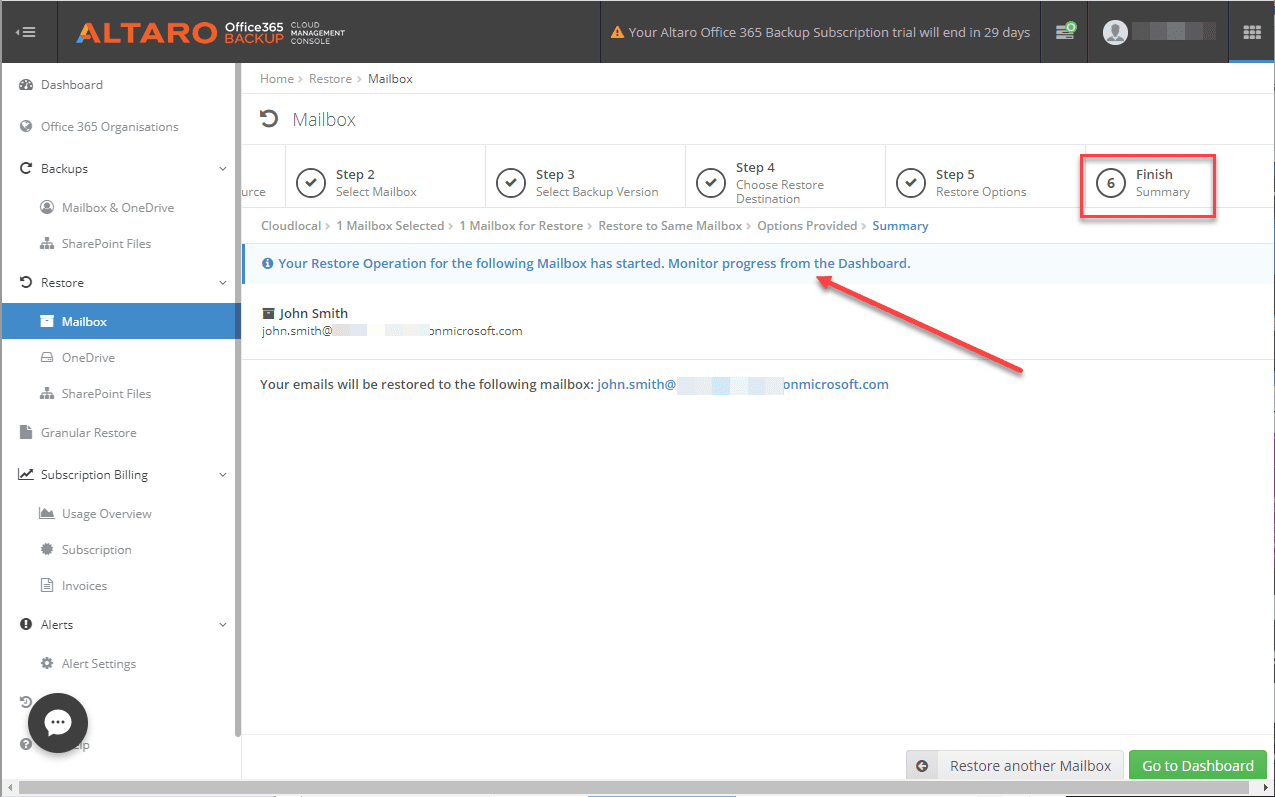
Task: Click the restore operation started message
Action: pos(594,264)
